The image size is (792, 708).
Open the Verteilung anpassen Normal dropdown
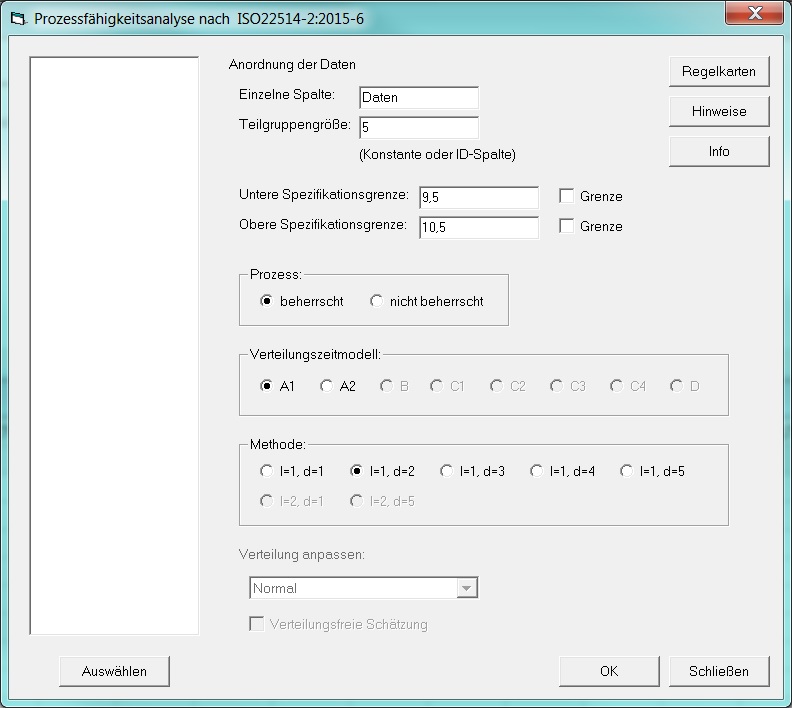(x=364, y=588)
